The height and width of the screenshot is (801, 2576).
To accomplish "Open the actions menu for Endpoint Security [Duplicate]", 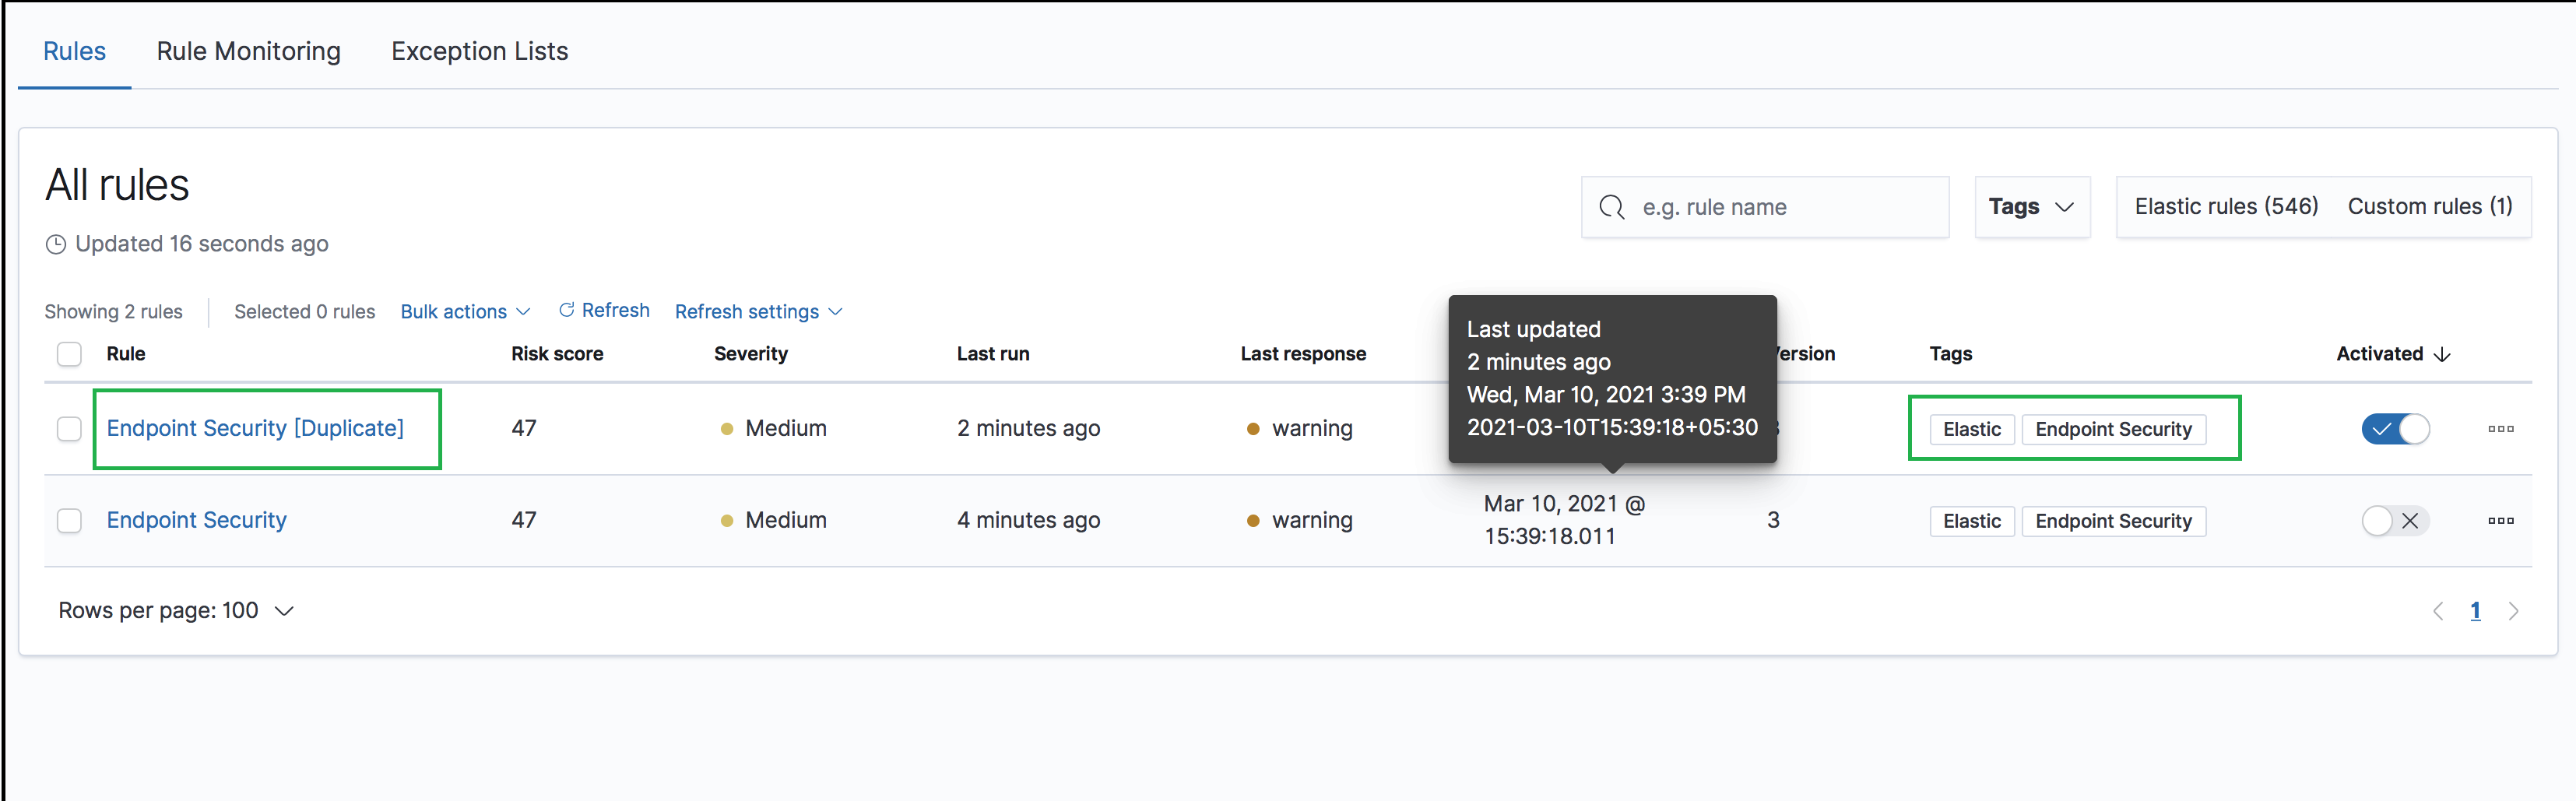I will [x=2501, y=428].
